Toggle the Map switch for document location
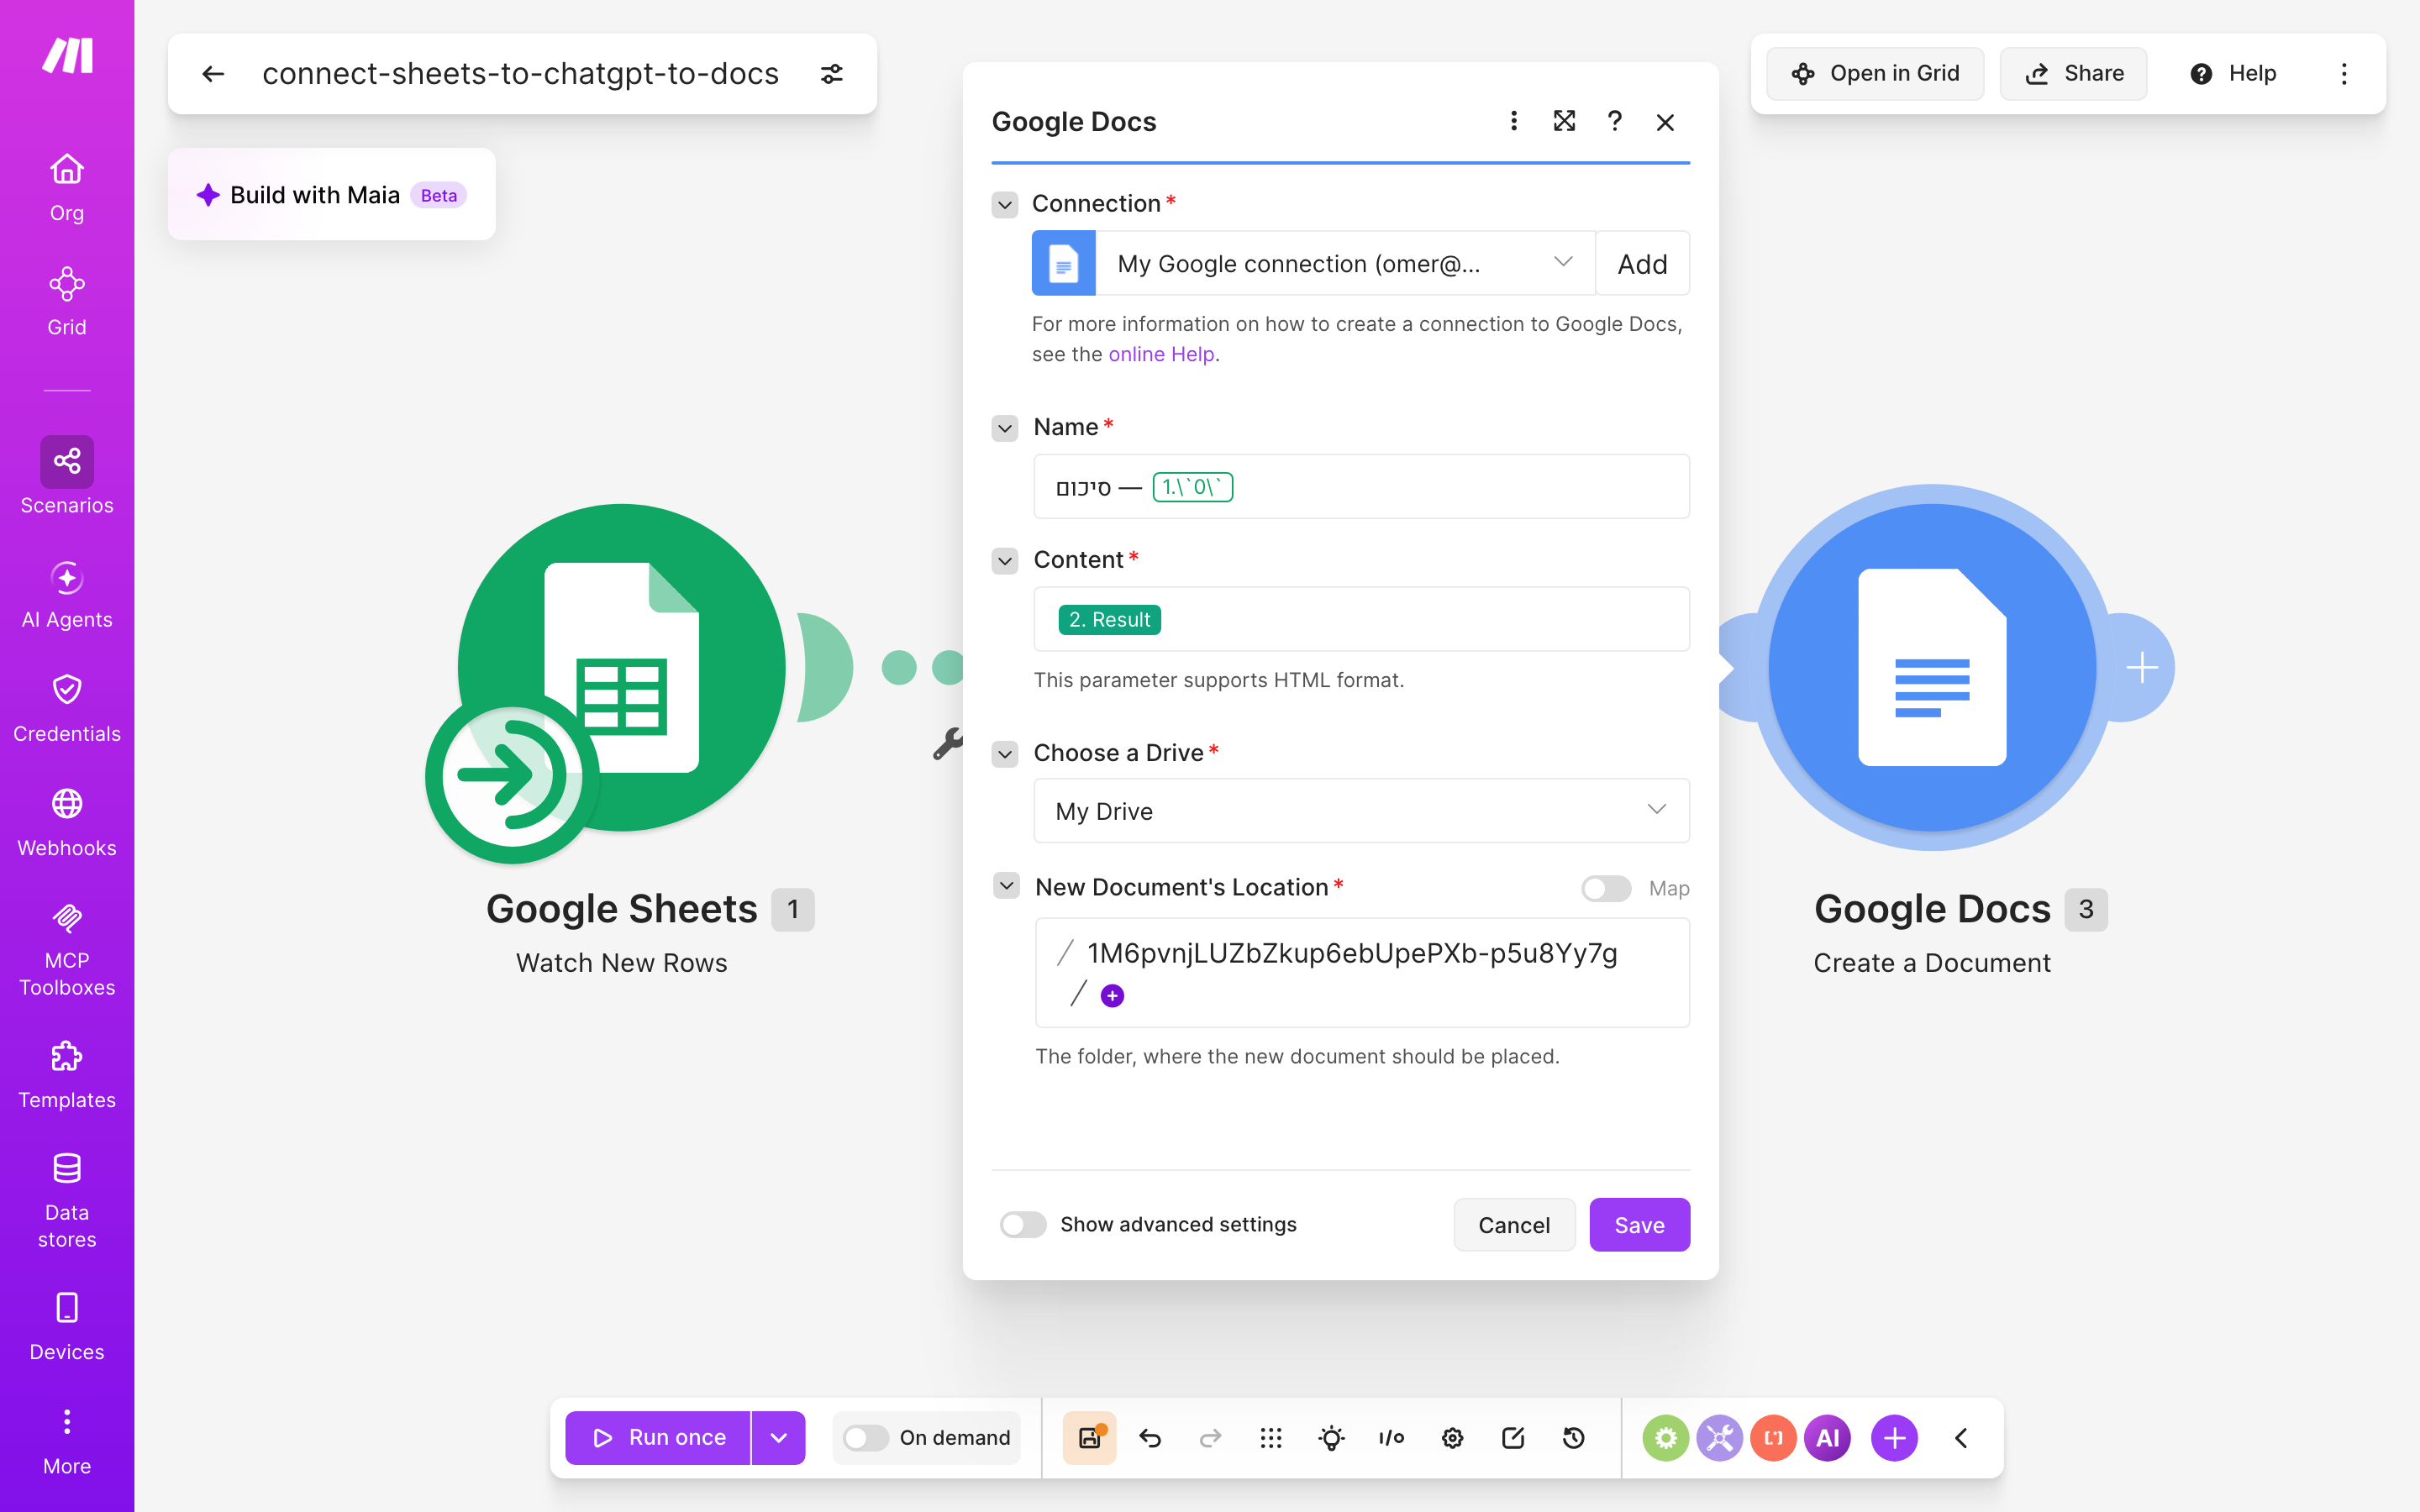The width and height of the screenshot is (2420, 1512). [x=1606, y=888]
